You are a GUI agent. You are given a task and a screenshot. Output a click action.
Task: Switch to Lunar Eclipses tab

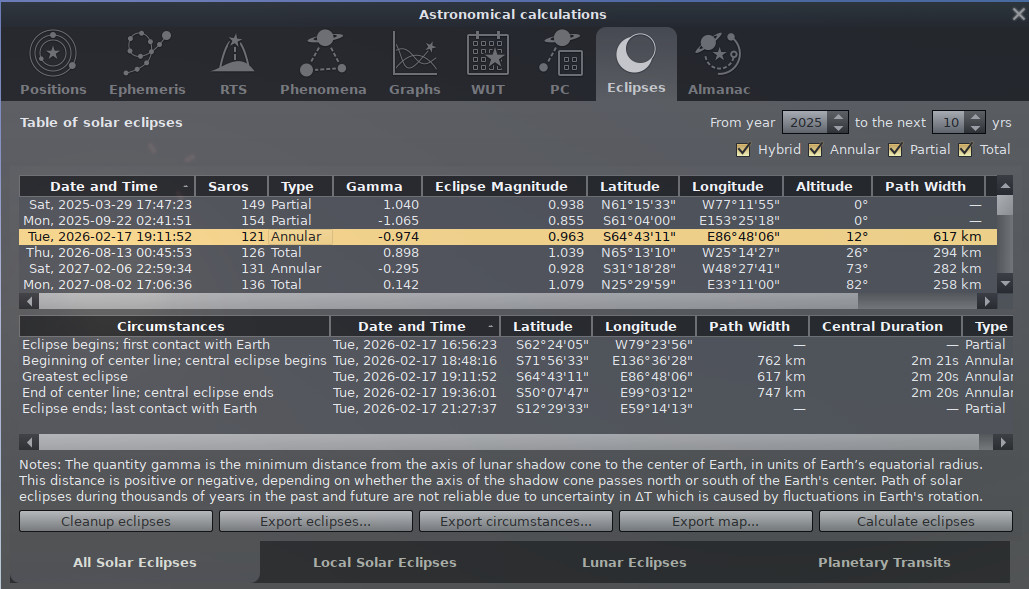(x=634, y=562)
